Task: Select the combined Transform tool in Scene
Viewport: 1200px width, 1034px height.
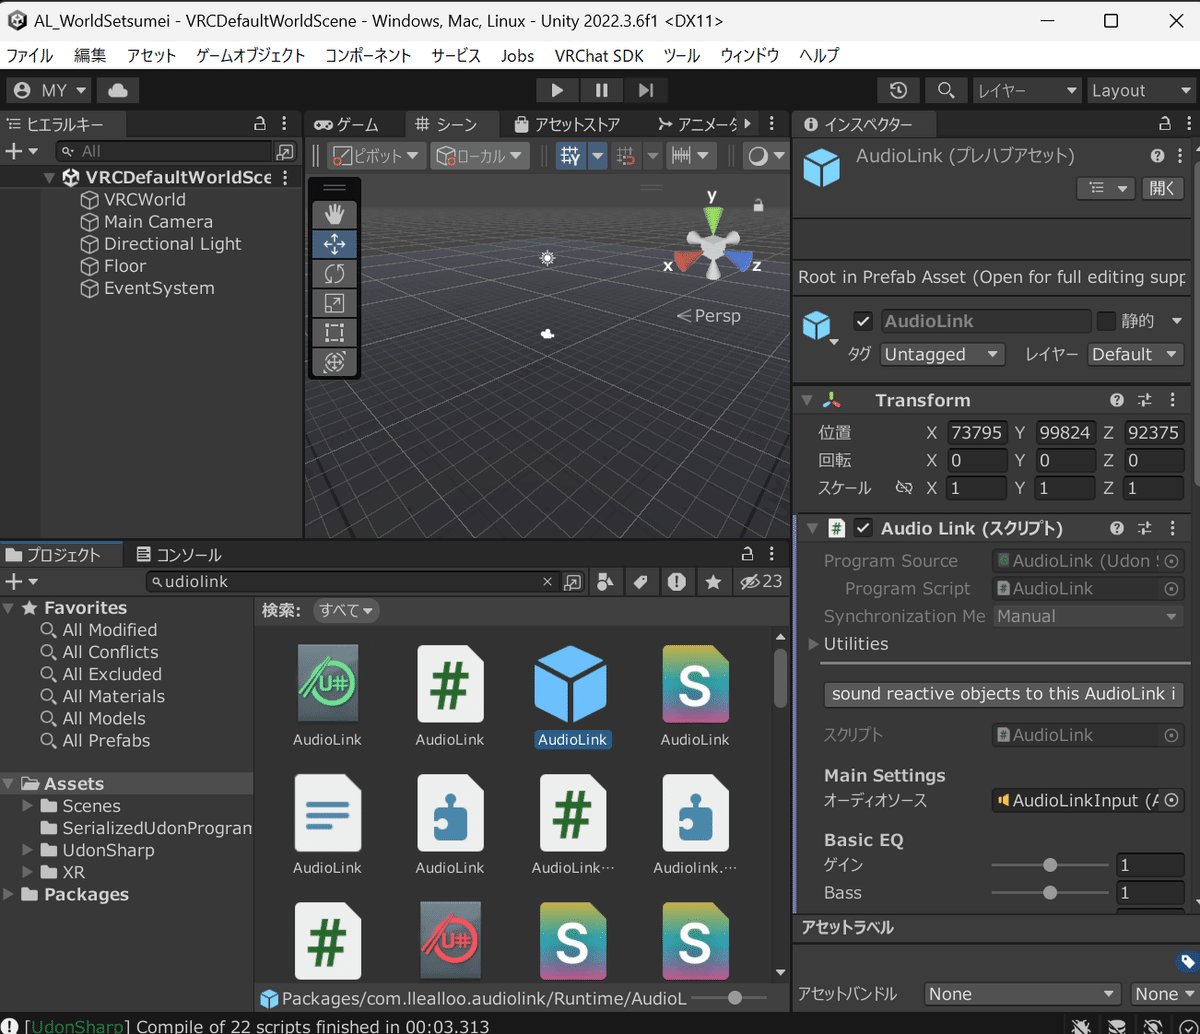Action: [x=335, y=362]
